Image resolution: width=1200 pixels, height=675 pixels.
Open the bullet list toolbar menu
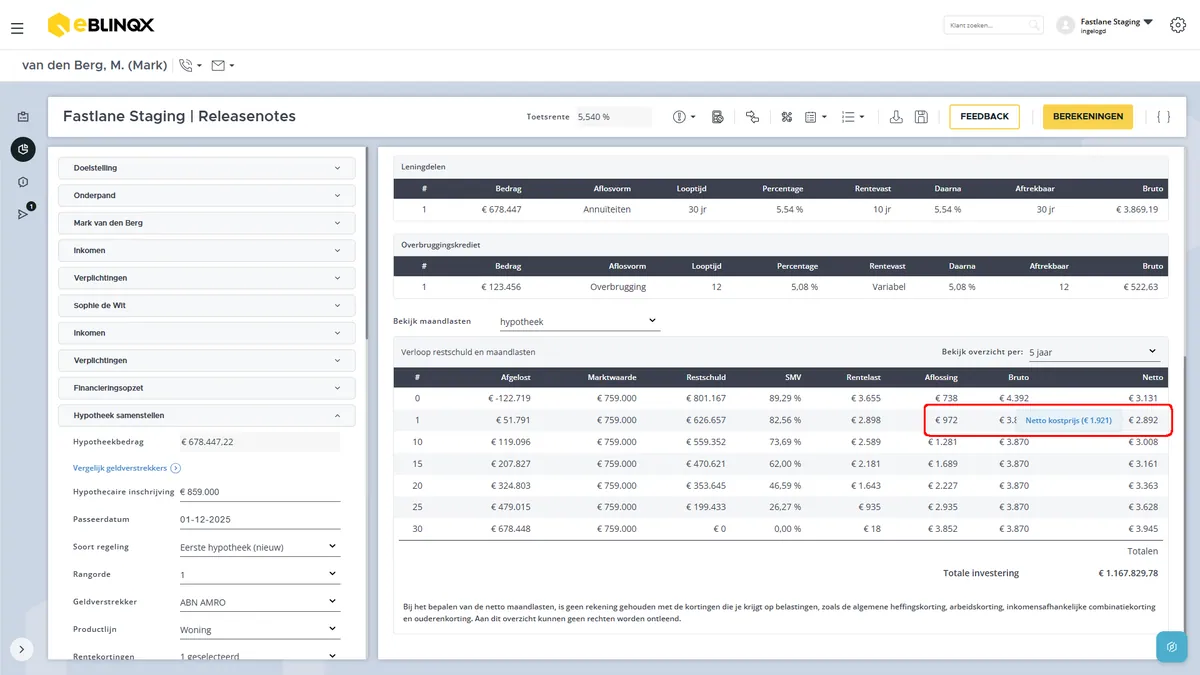coord(853,117)
